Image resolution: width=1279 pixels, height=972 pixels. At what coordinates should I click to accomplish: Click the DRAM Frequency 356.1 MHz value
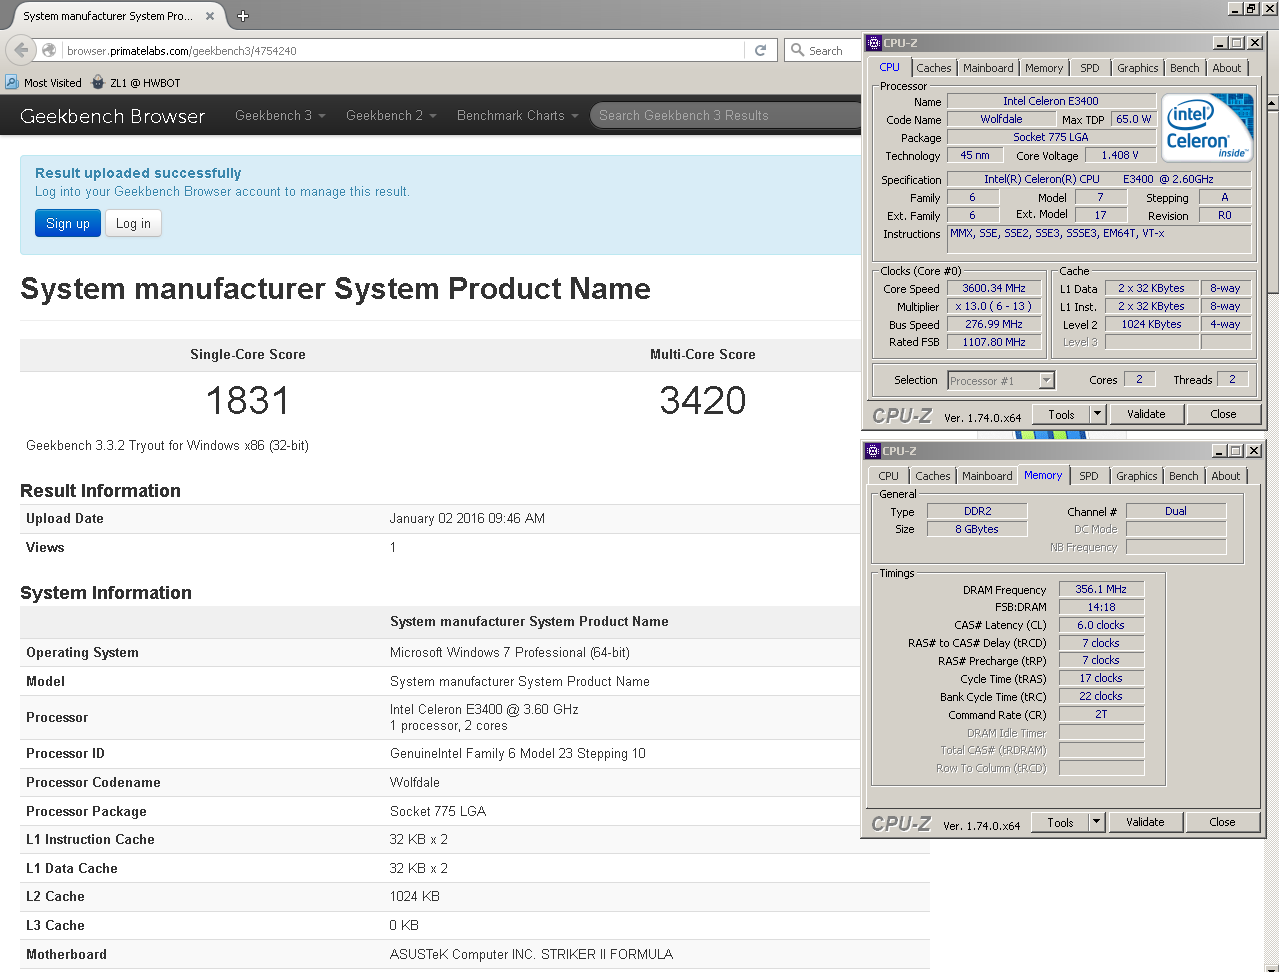(1101, 589)
